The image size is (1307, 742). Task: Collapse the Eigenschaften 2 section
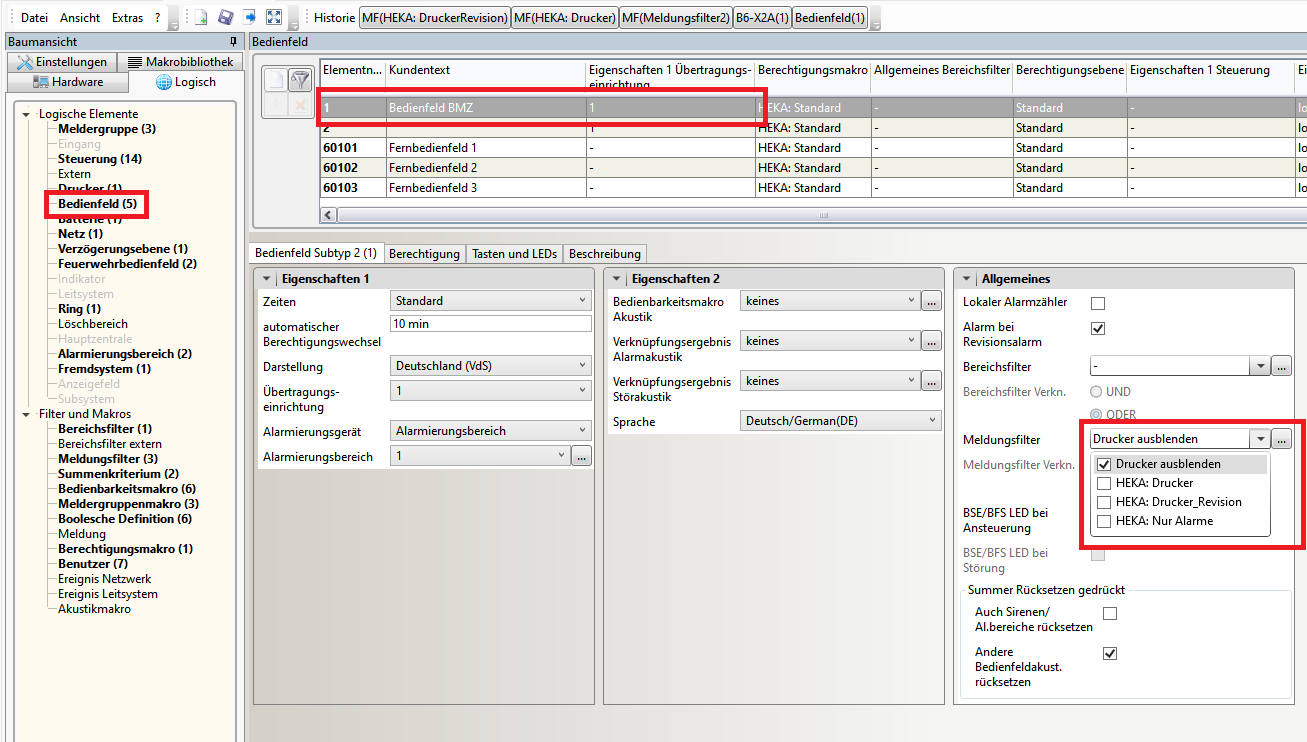point(617,279)
